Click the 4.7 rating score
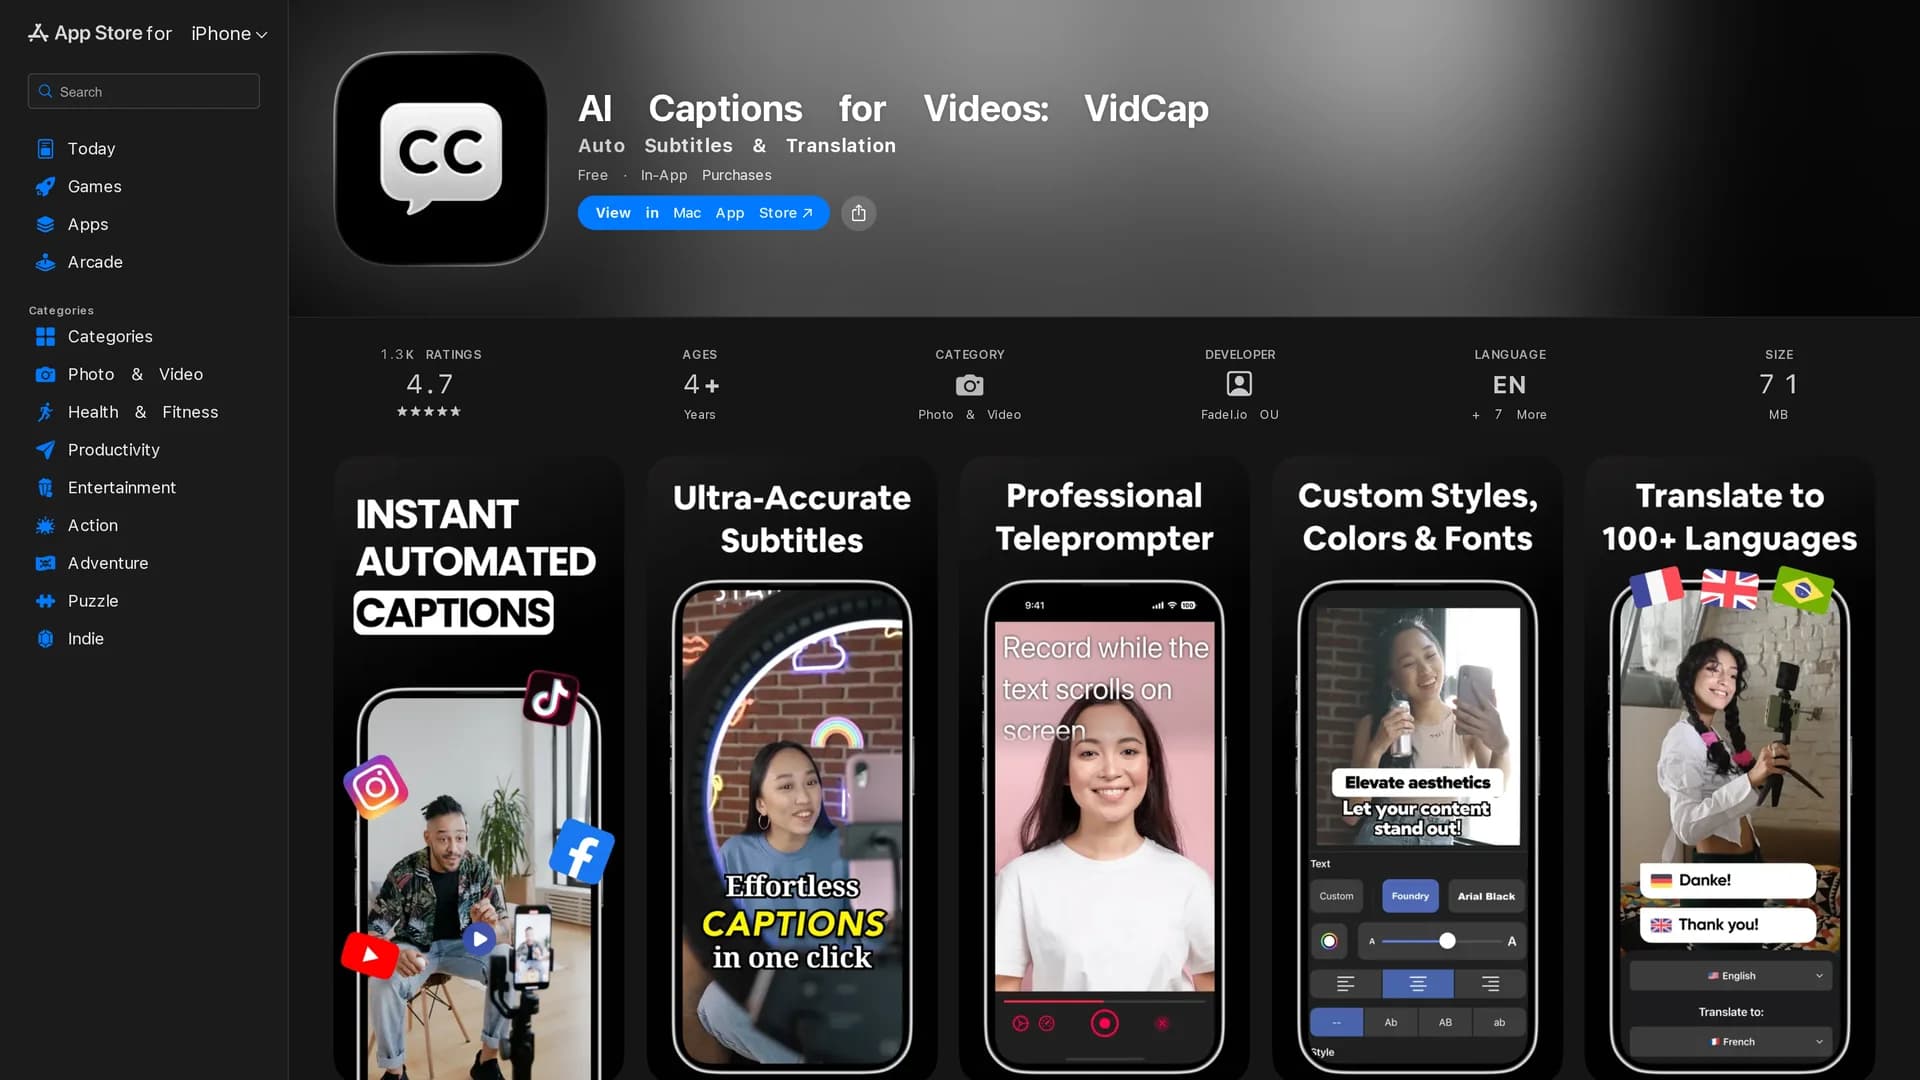The width and height of the screenshot is (1920, 1080). pyautogui.click(x=429, y=384)
